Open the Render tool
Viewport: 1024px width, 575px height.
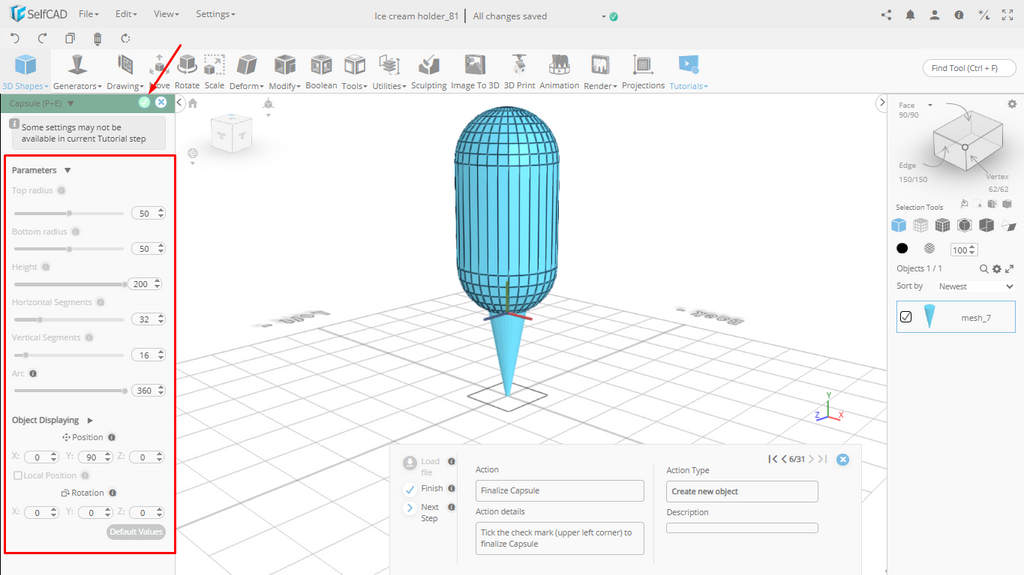(600, 72)
